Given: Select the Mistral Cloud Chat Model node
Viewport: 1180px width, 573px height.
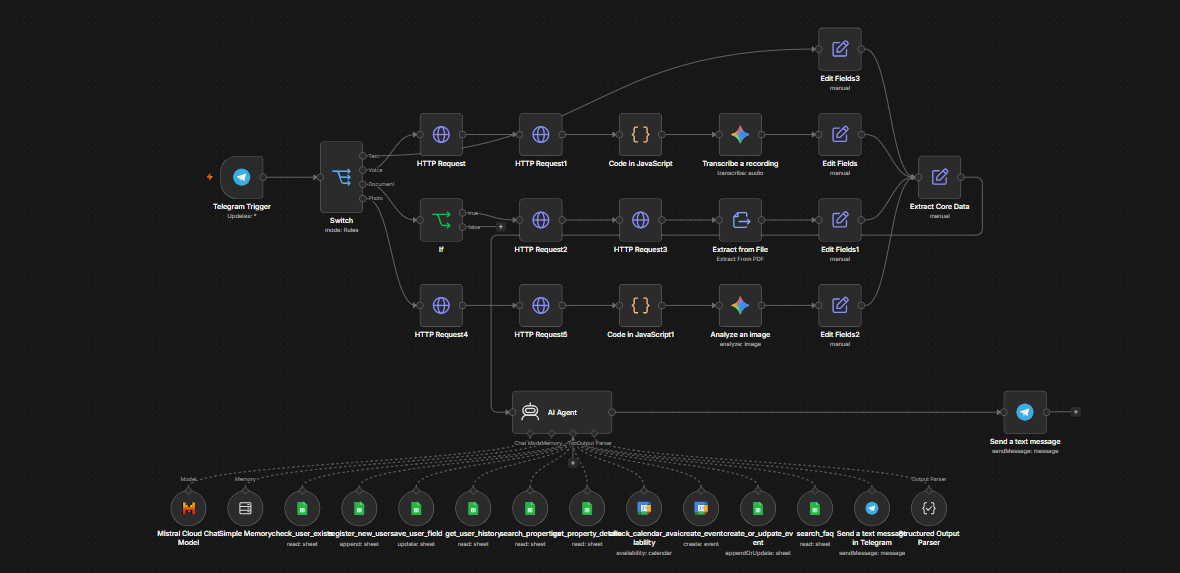Looking at the screenshot, I should [188, 508].
